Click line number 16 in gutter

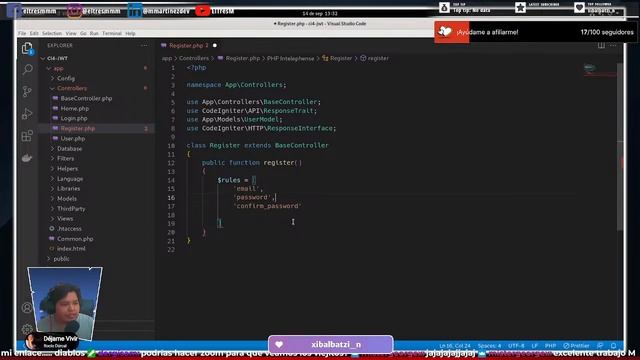[171, 198]
